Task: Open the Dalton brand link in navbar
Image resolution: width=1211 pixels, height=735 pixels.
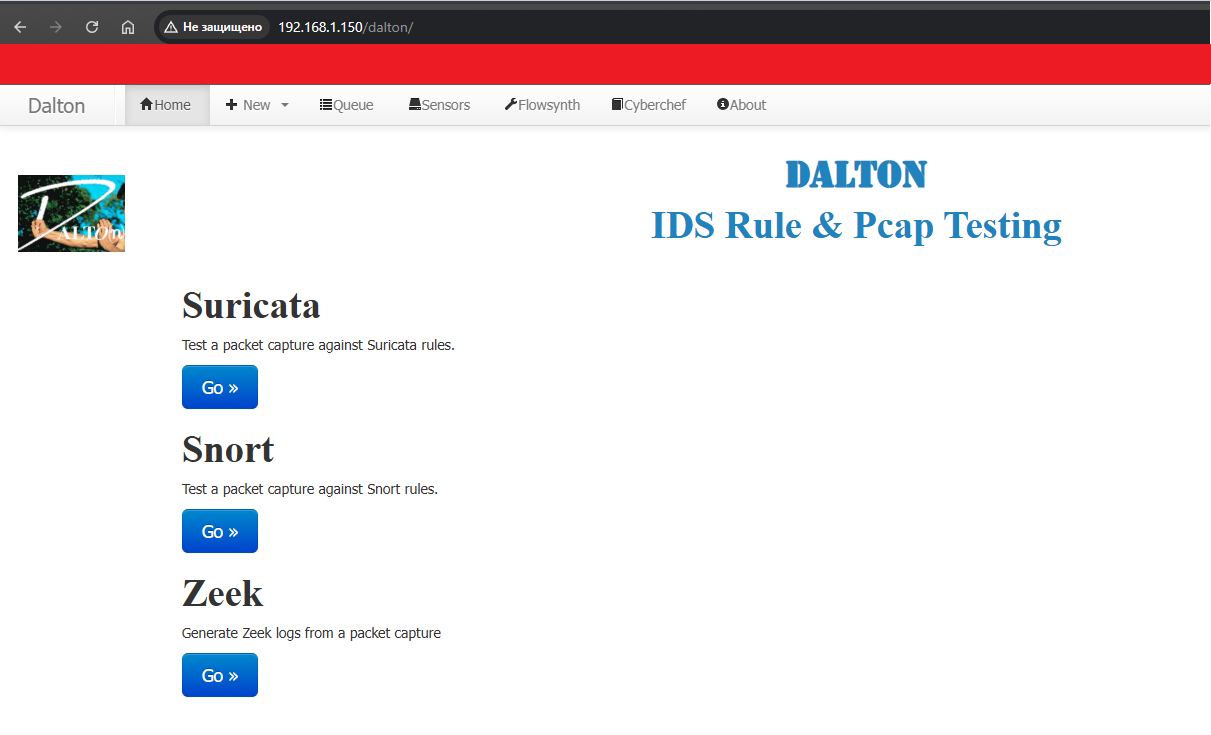Action: (x=56, y=105)
